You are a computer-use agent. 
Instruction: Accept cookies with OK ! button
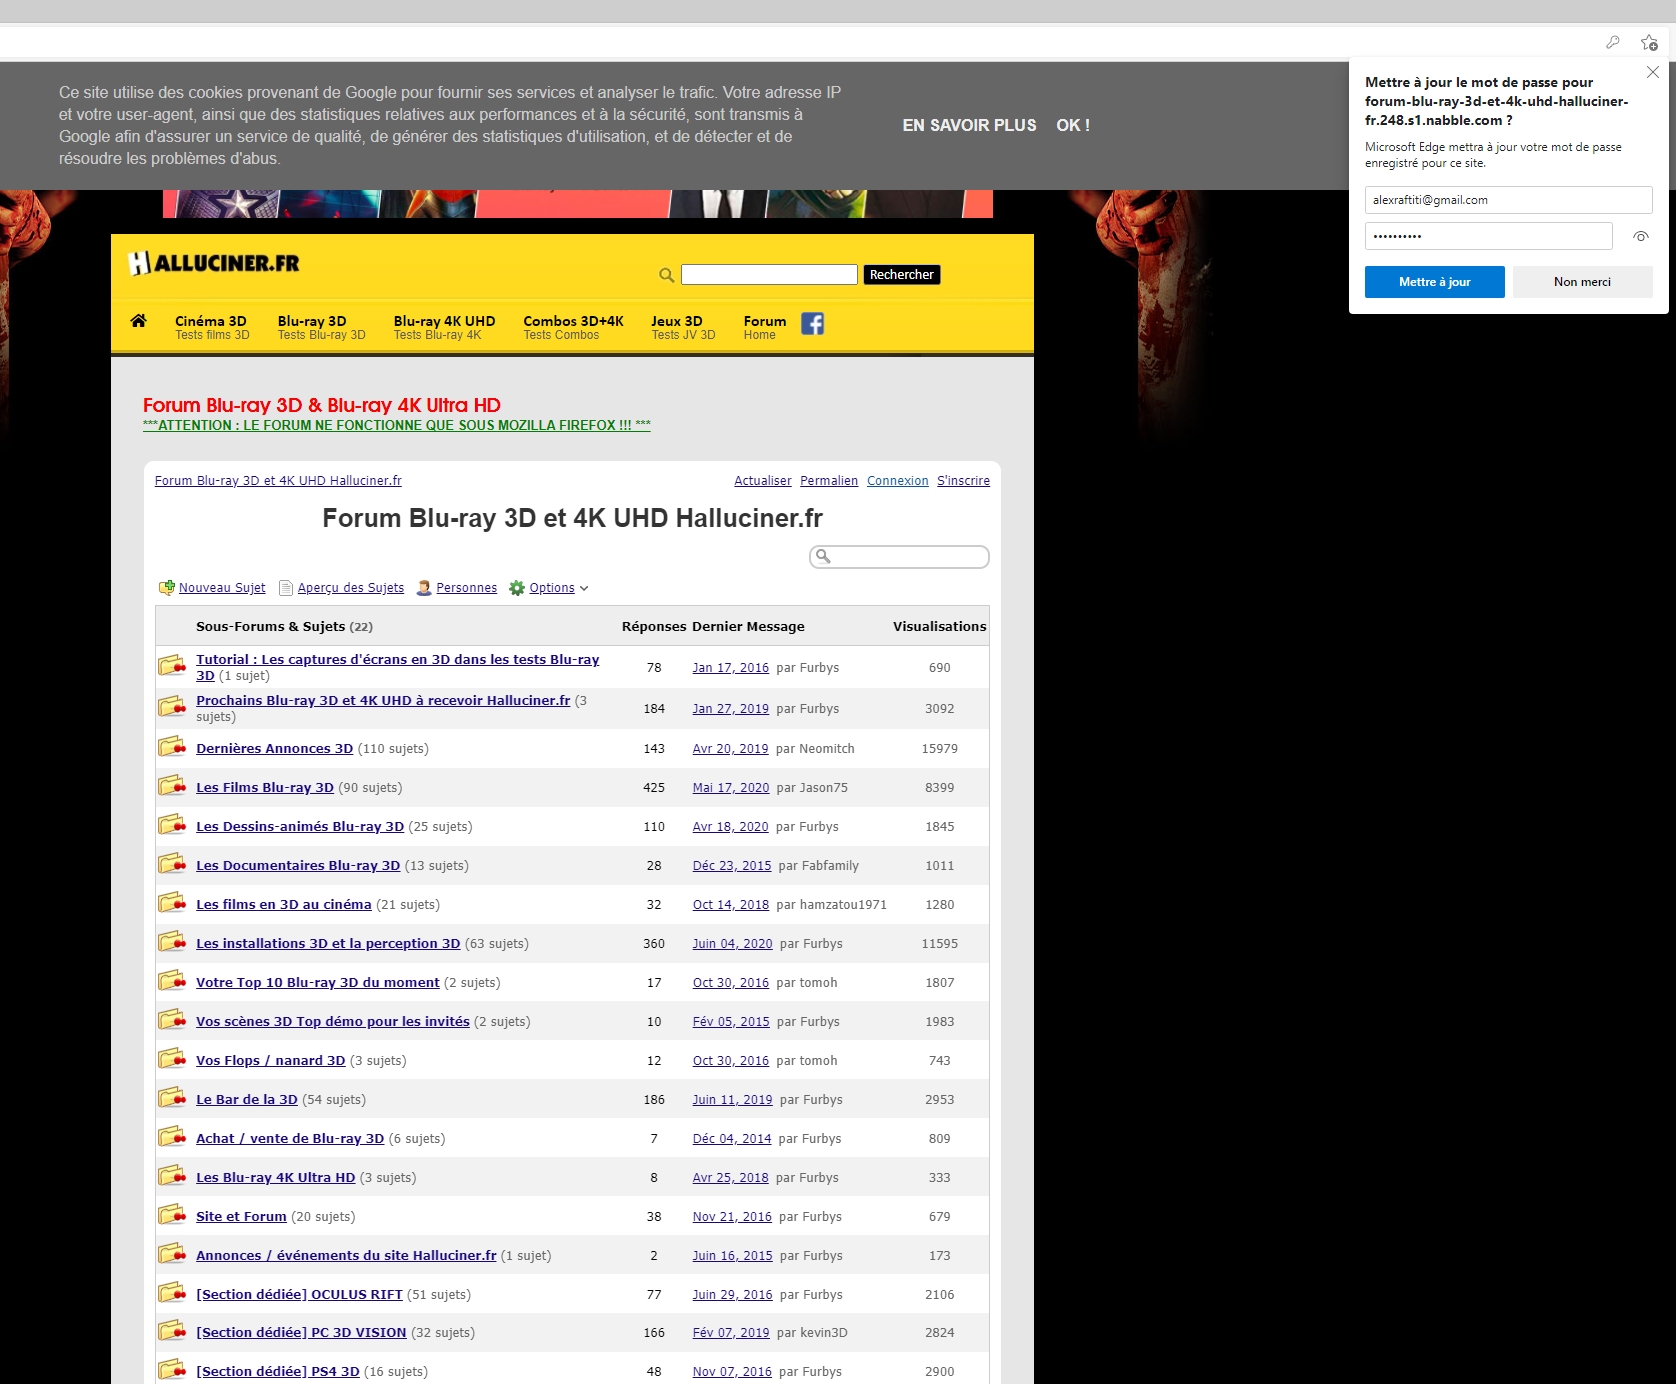click(1072, 125)
